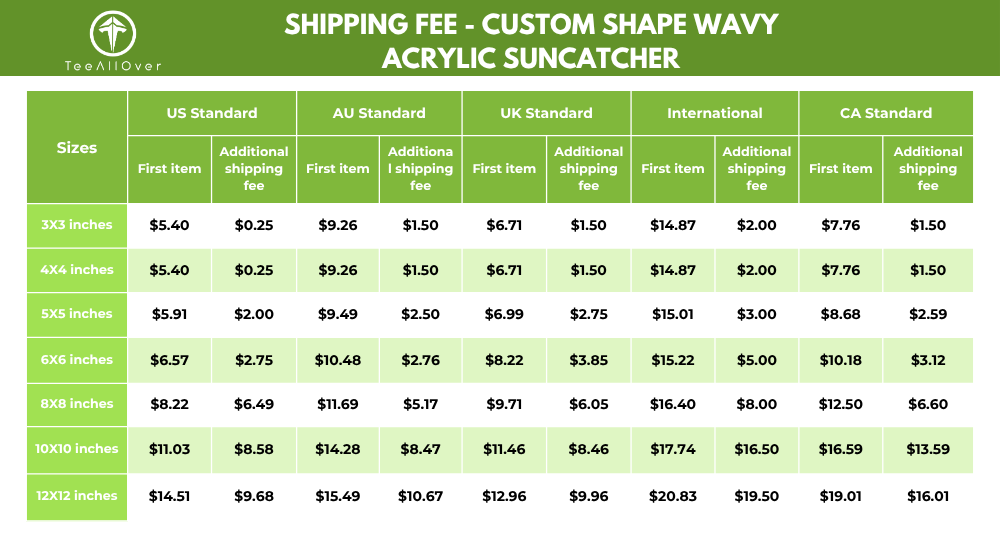The height and width of the screenshot is (550, 1000).
Task: Select the 8X8 inches row label
Action: [x=77, y=404]
